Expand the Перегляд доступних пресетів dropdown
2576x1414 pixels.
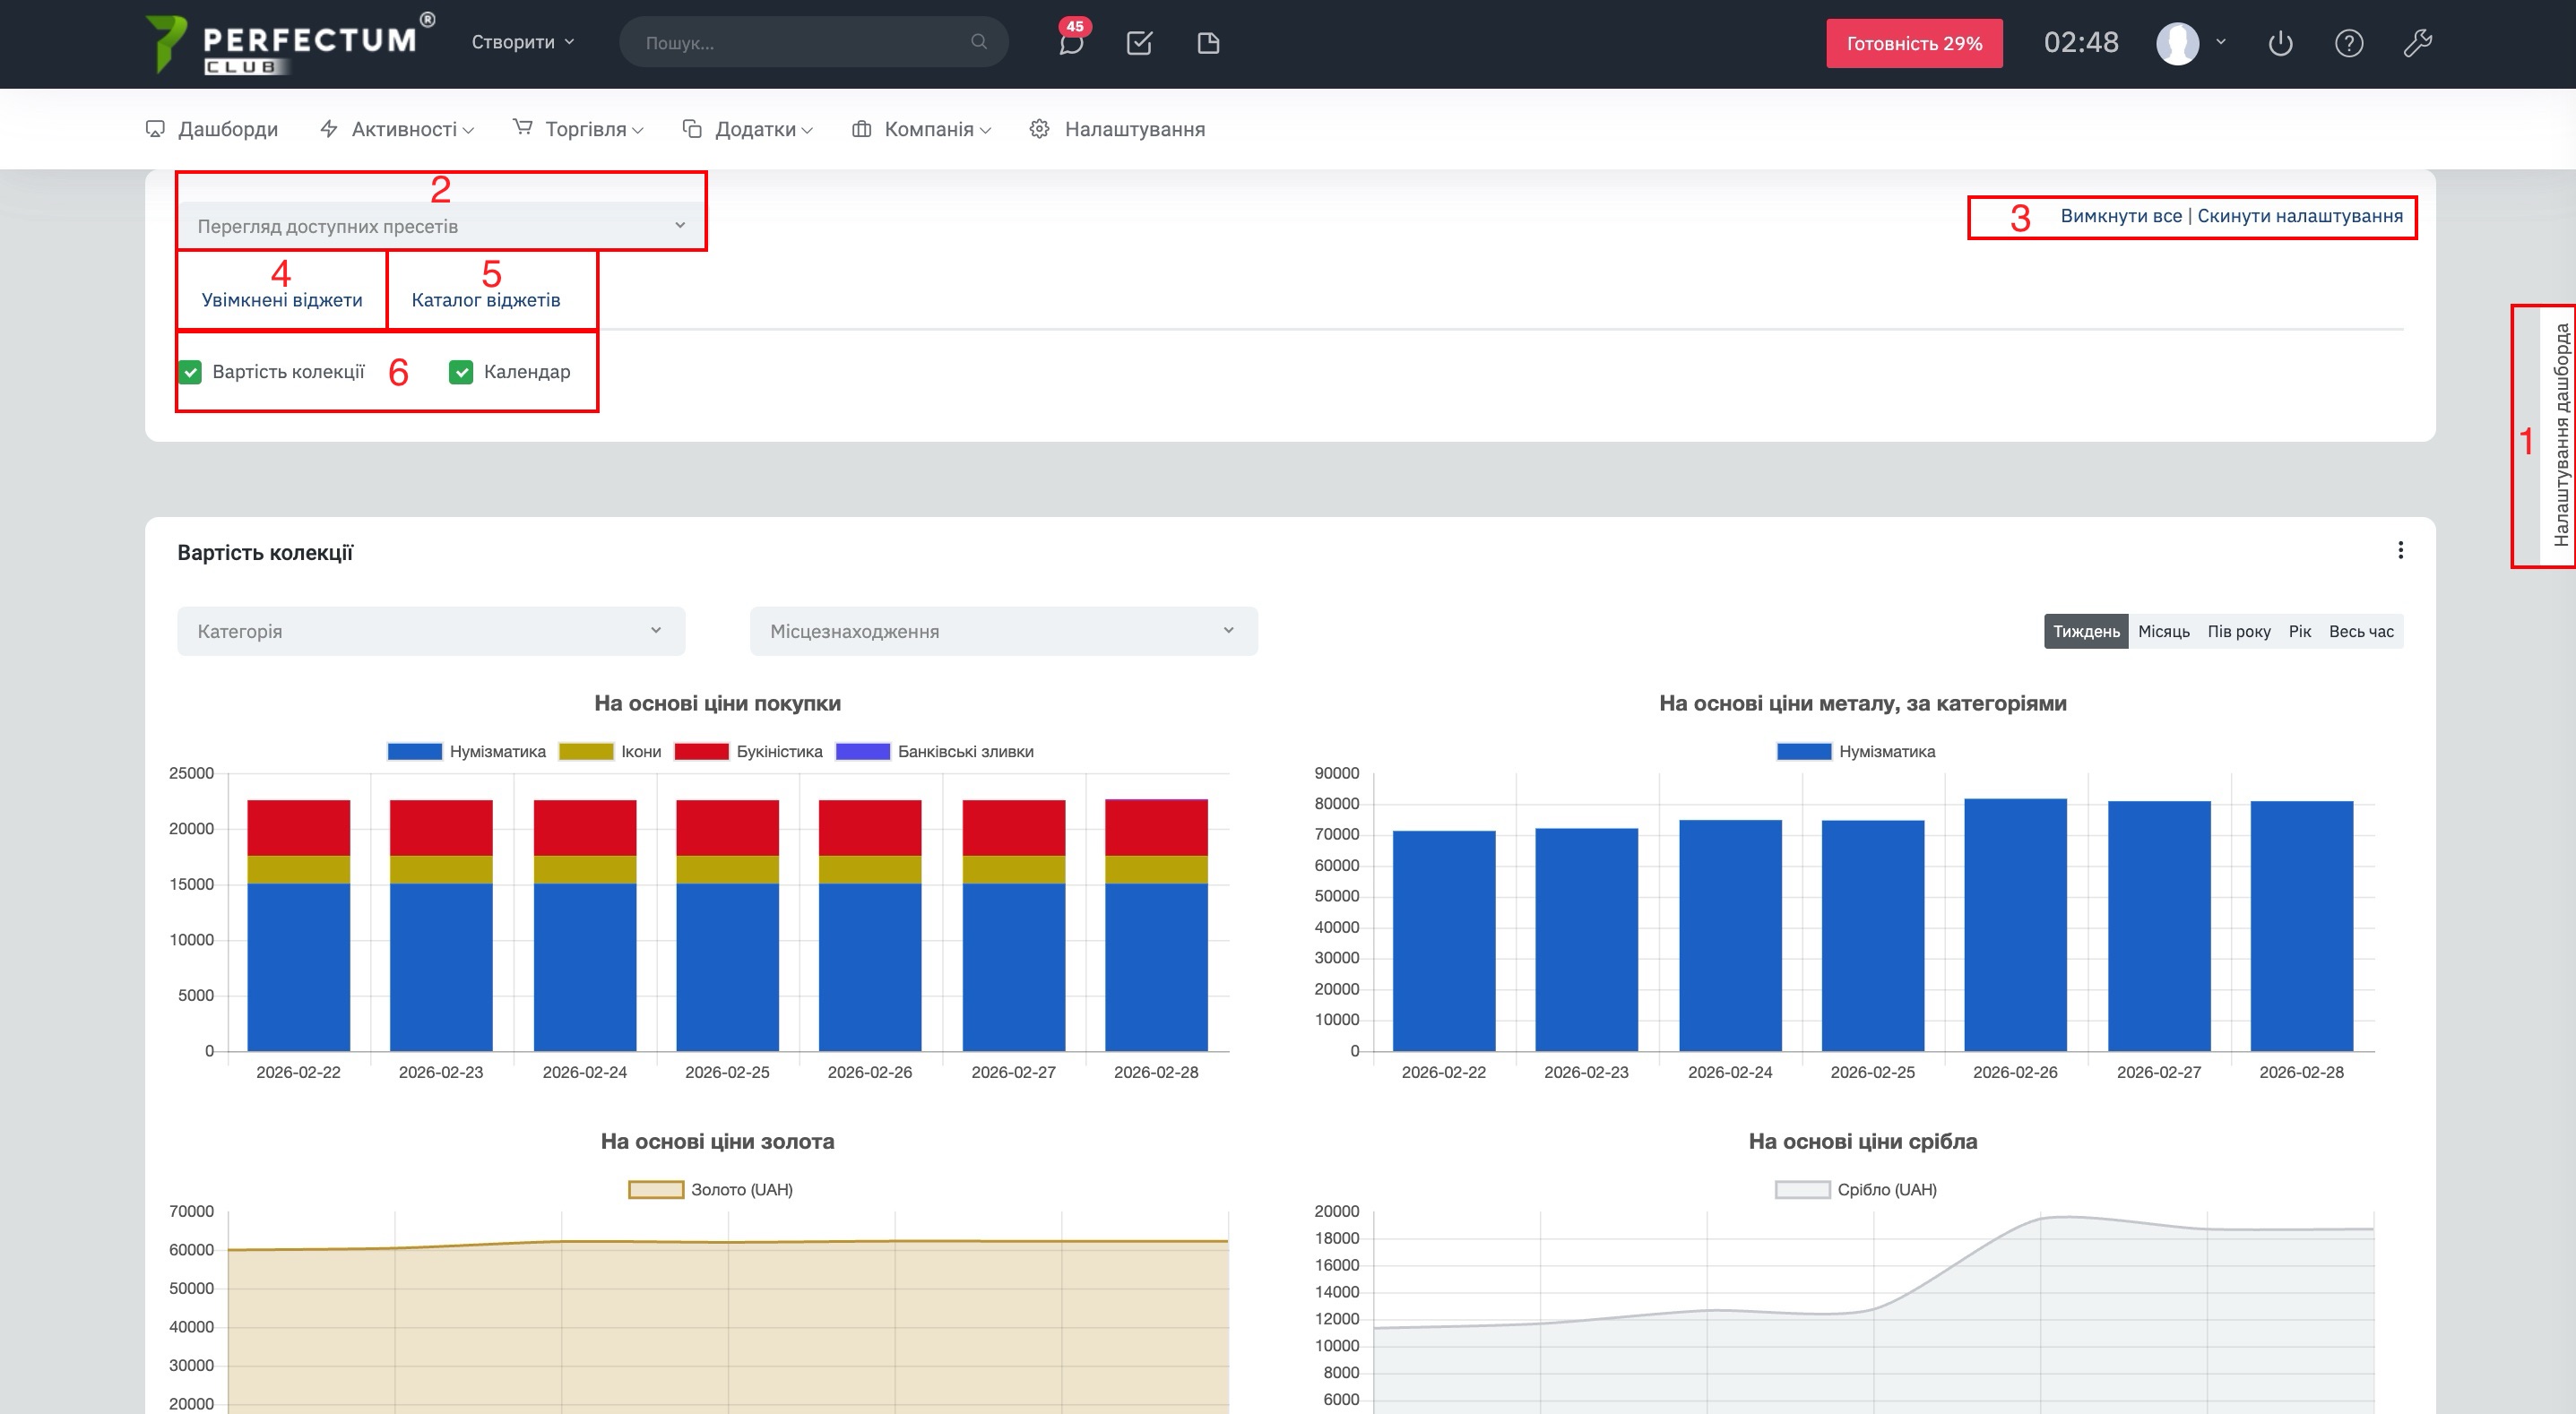coord(441,226)
